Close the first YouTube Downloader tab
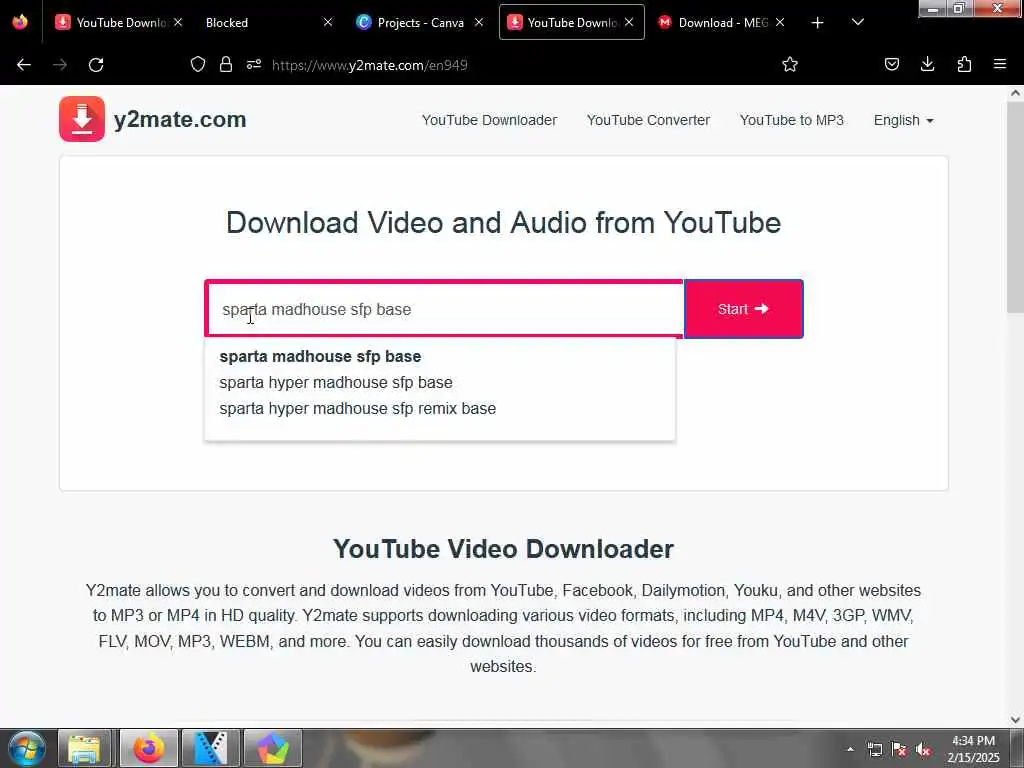1024x768 pixels. [178, 22]
